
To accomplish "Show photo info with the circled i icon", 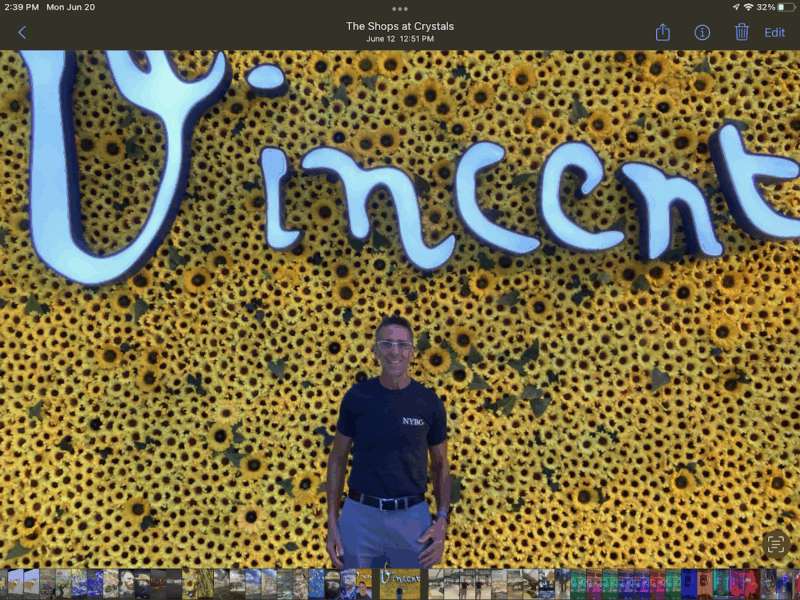I will click(702, 33).
